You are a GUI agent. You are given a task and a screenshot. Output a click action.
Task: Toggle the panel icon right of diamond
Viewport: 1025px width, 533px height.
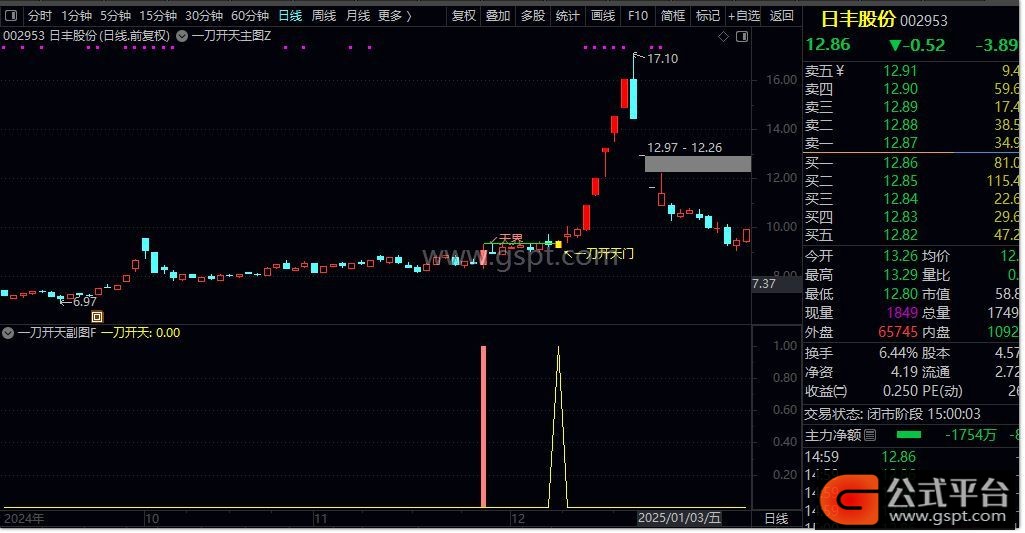point(741,37)
